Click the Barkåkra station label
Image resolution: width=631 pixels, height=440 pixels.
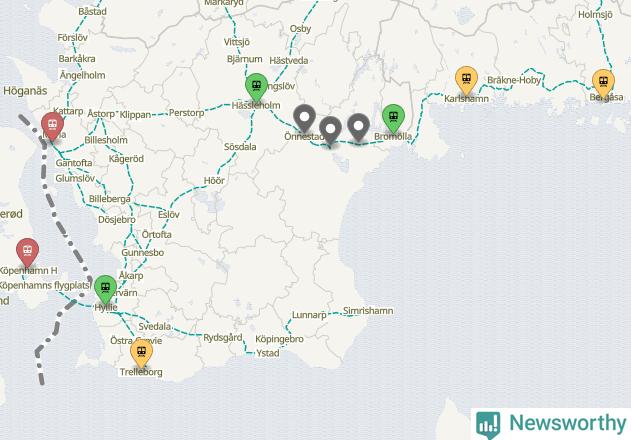[x=77, y=59]
